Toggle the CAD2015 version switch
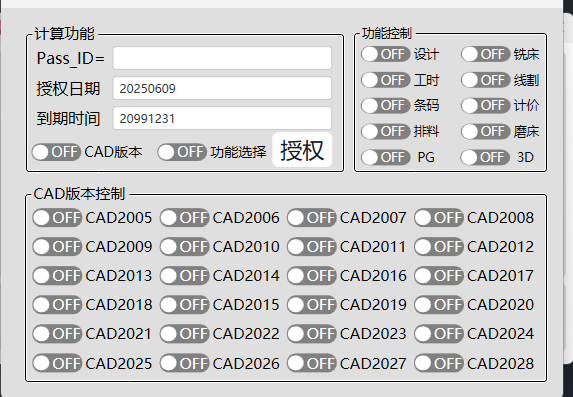The width and height of the screenshot is (573, 397). pyautogui.click(x=184, y=305)
